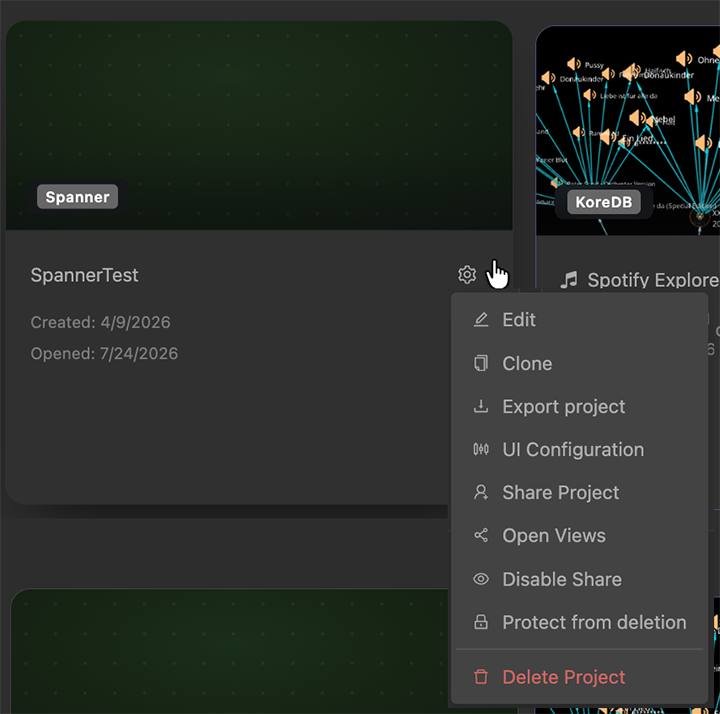Select Export project menu entry
The height and width of the screenshot is (714, 720).
(579, 406)
